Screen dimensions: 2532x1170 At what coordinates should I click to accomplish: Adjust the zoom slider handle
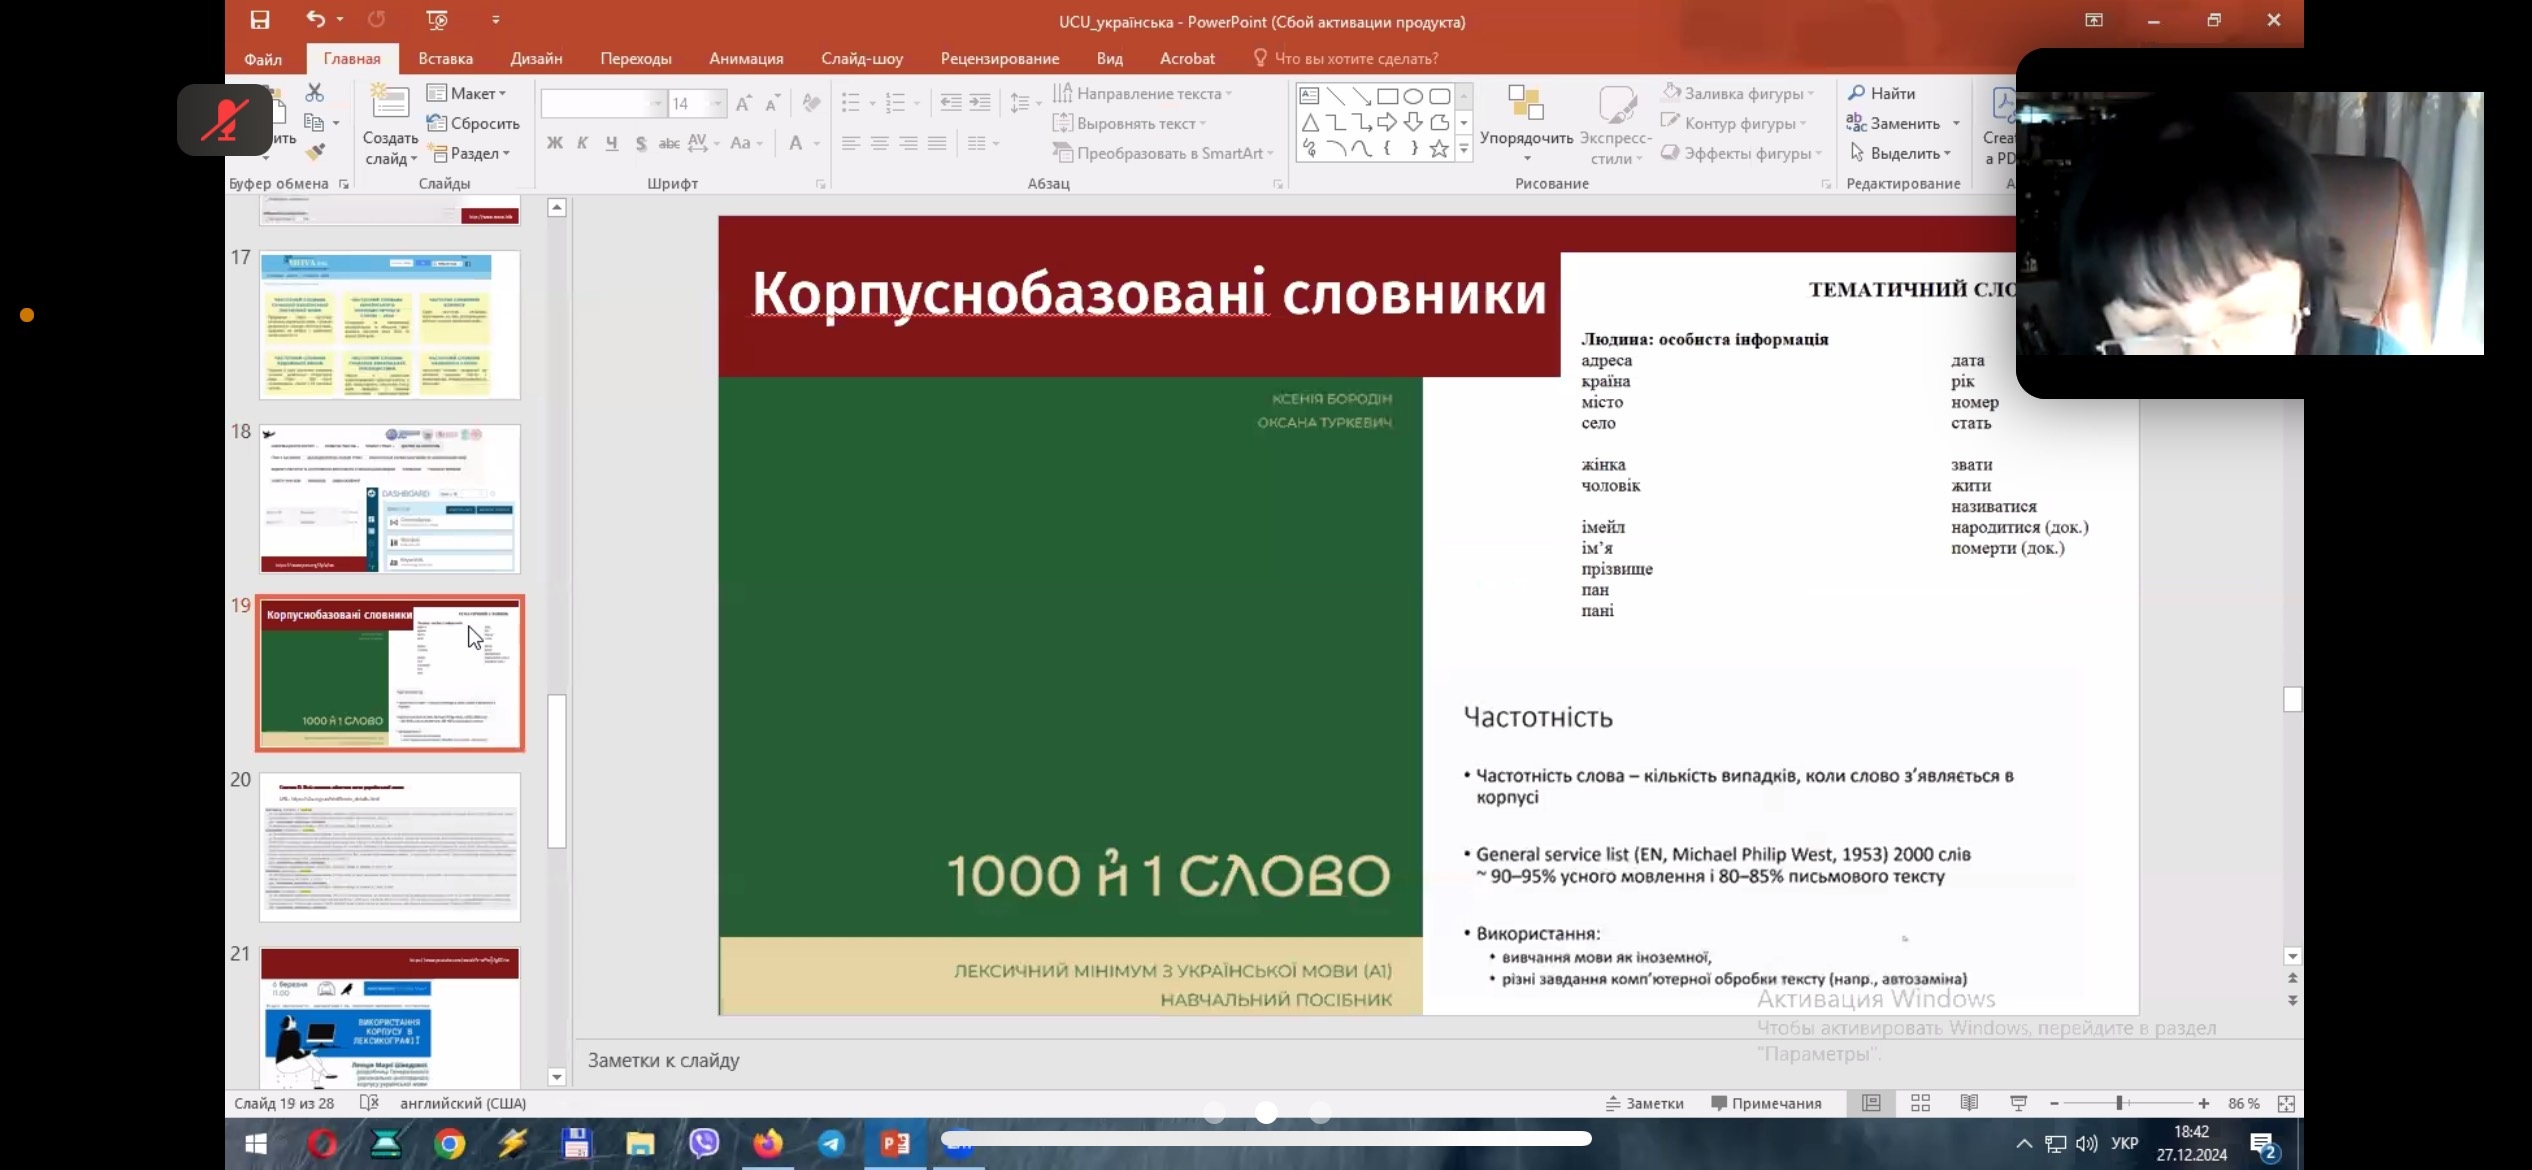[x=2119, y=1103]
